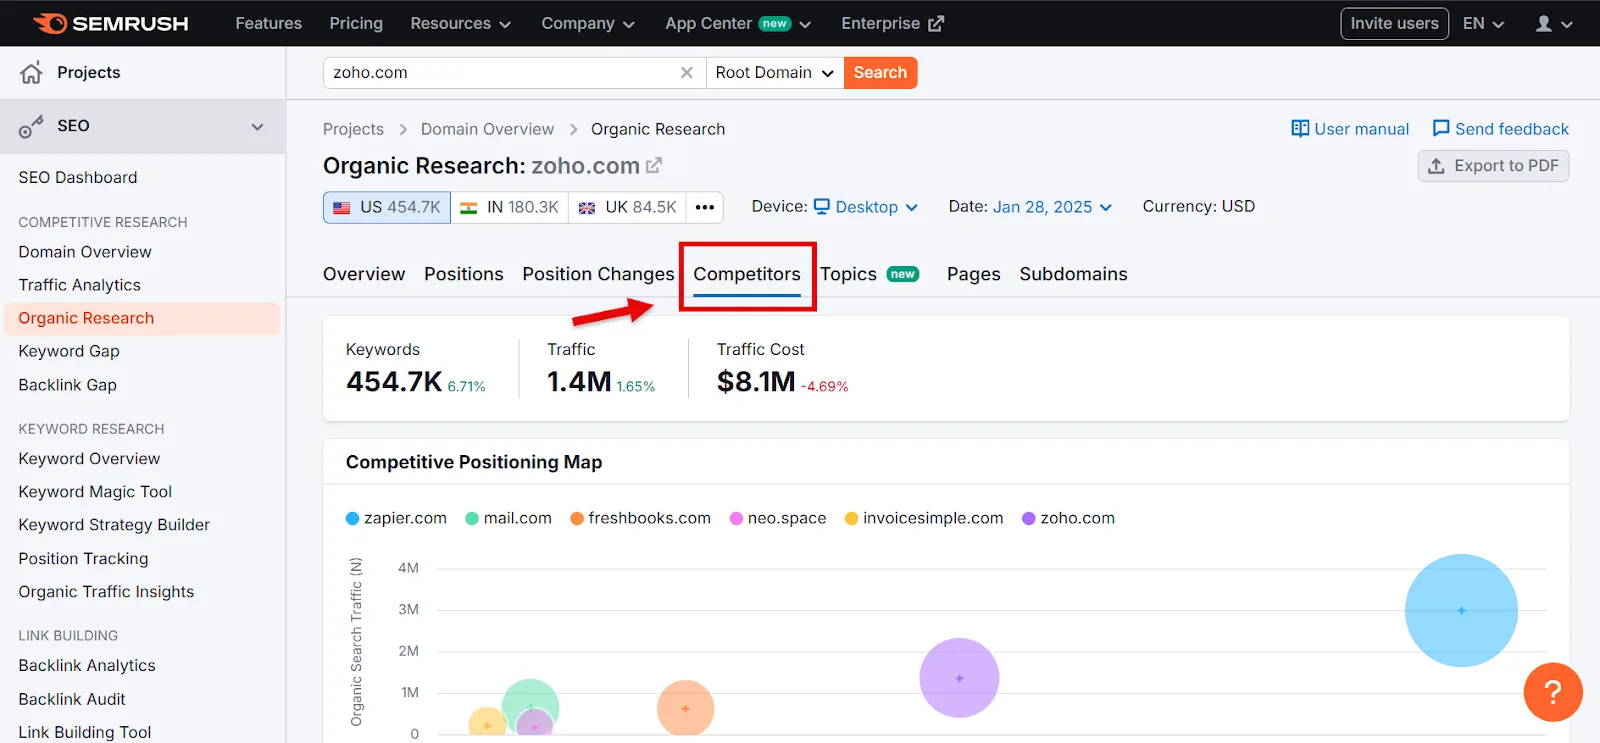Toggle zoho.com legend entry
Viewport: 1600px width, 743px height.
1068,518
